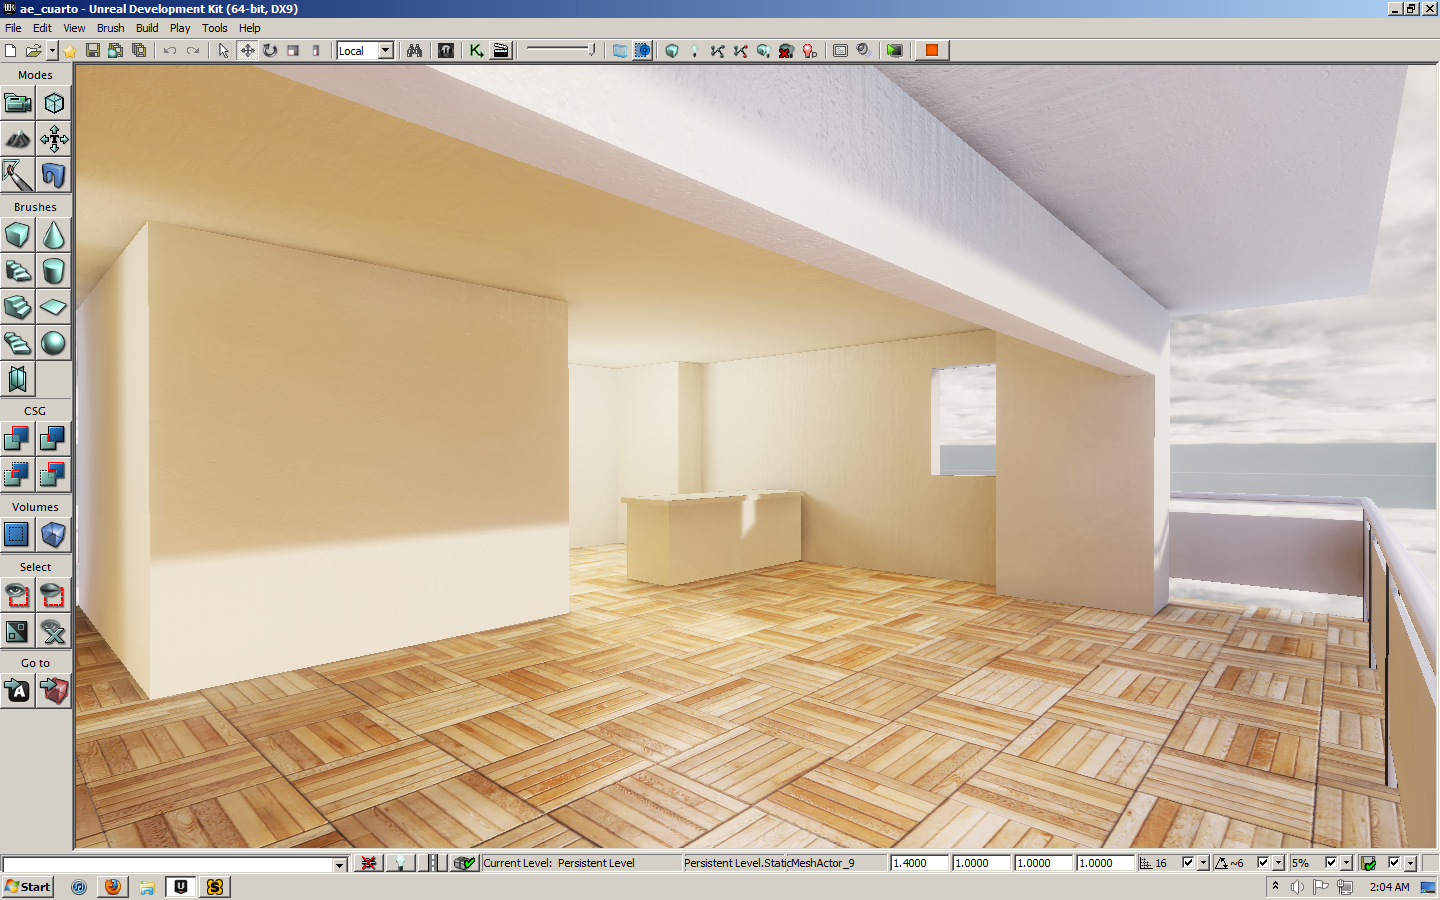The height and width of the screenshot is (900, 1440).
Task: Choose the Curved Staircase brush
Action: 18,271
